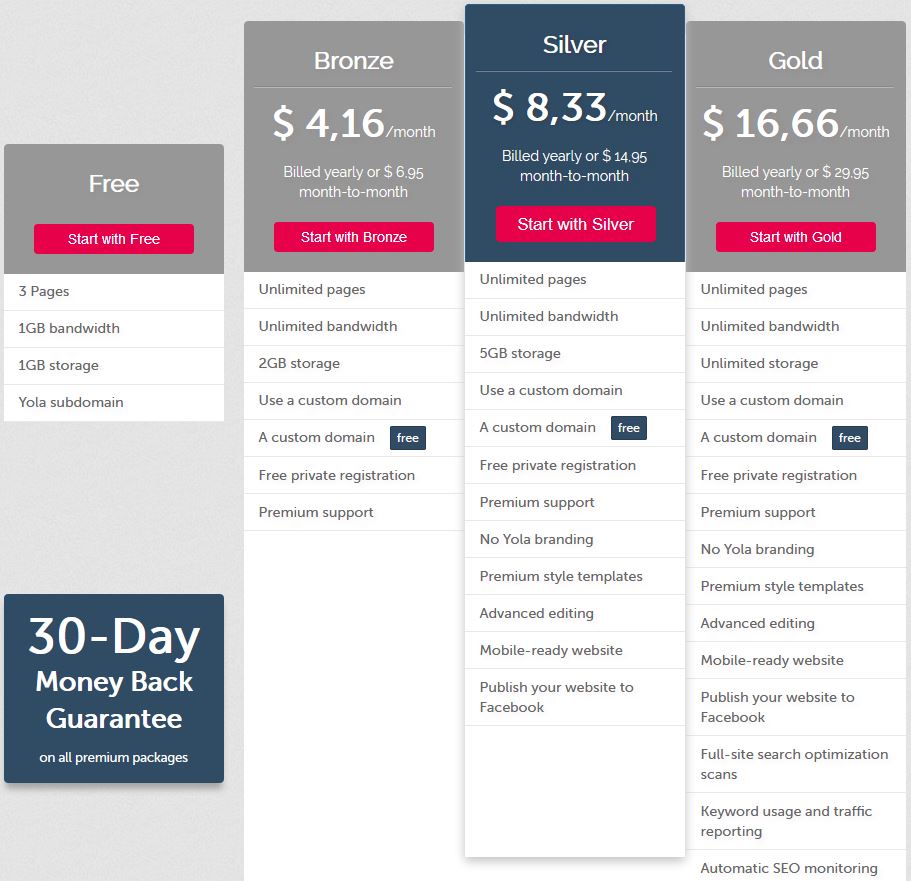Click the Start with Free button

point(114,239)
